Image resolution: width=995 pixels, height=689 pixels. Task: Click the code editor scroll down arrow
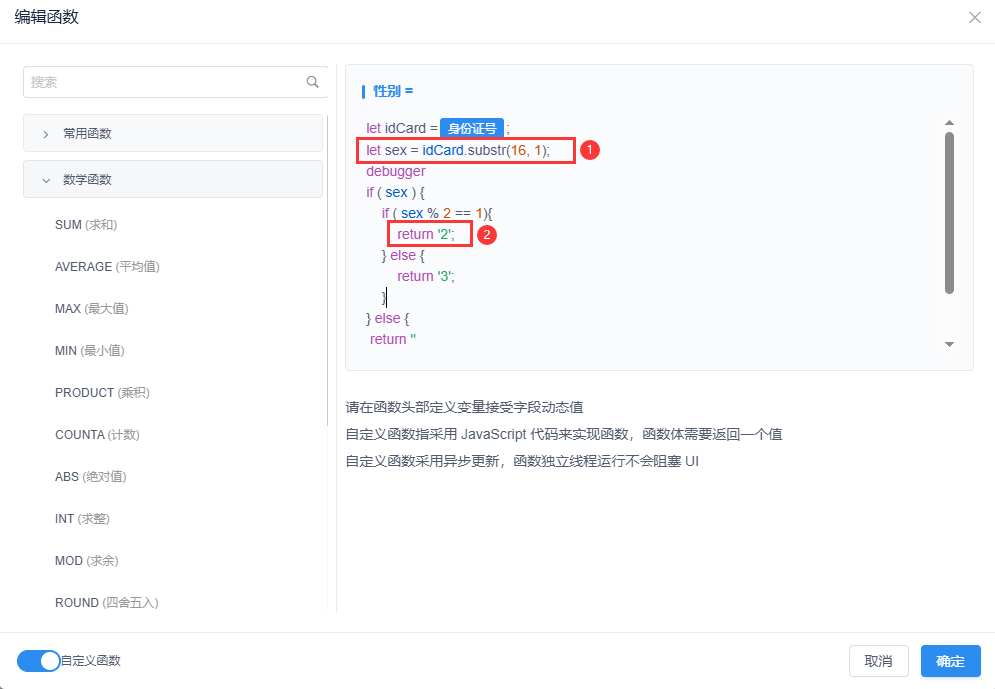(x=949, y=344)
